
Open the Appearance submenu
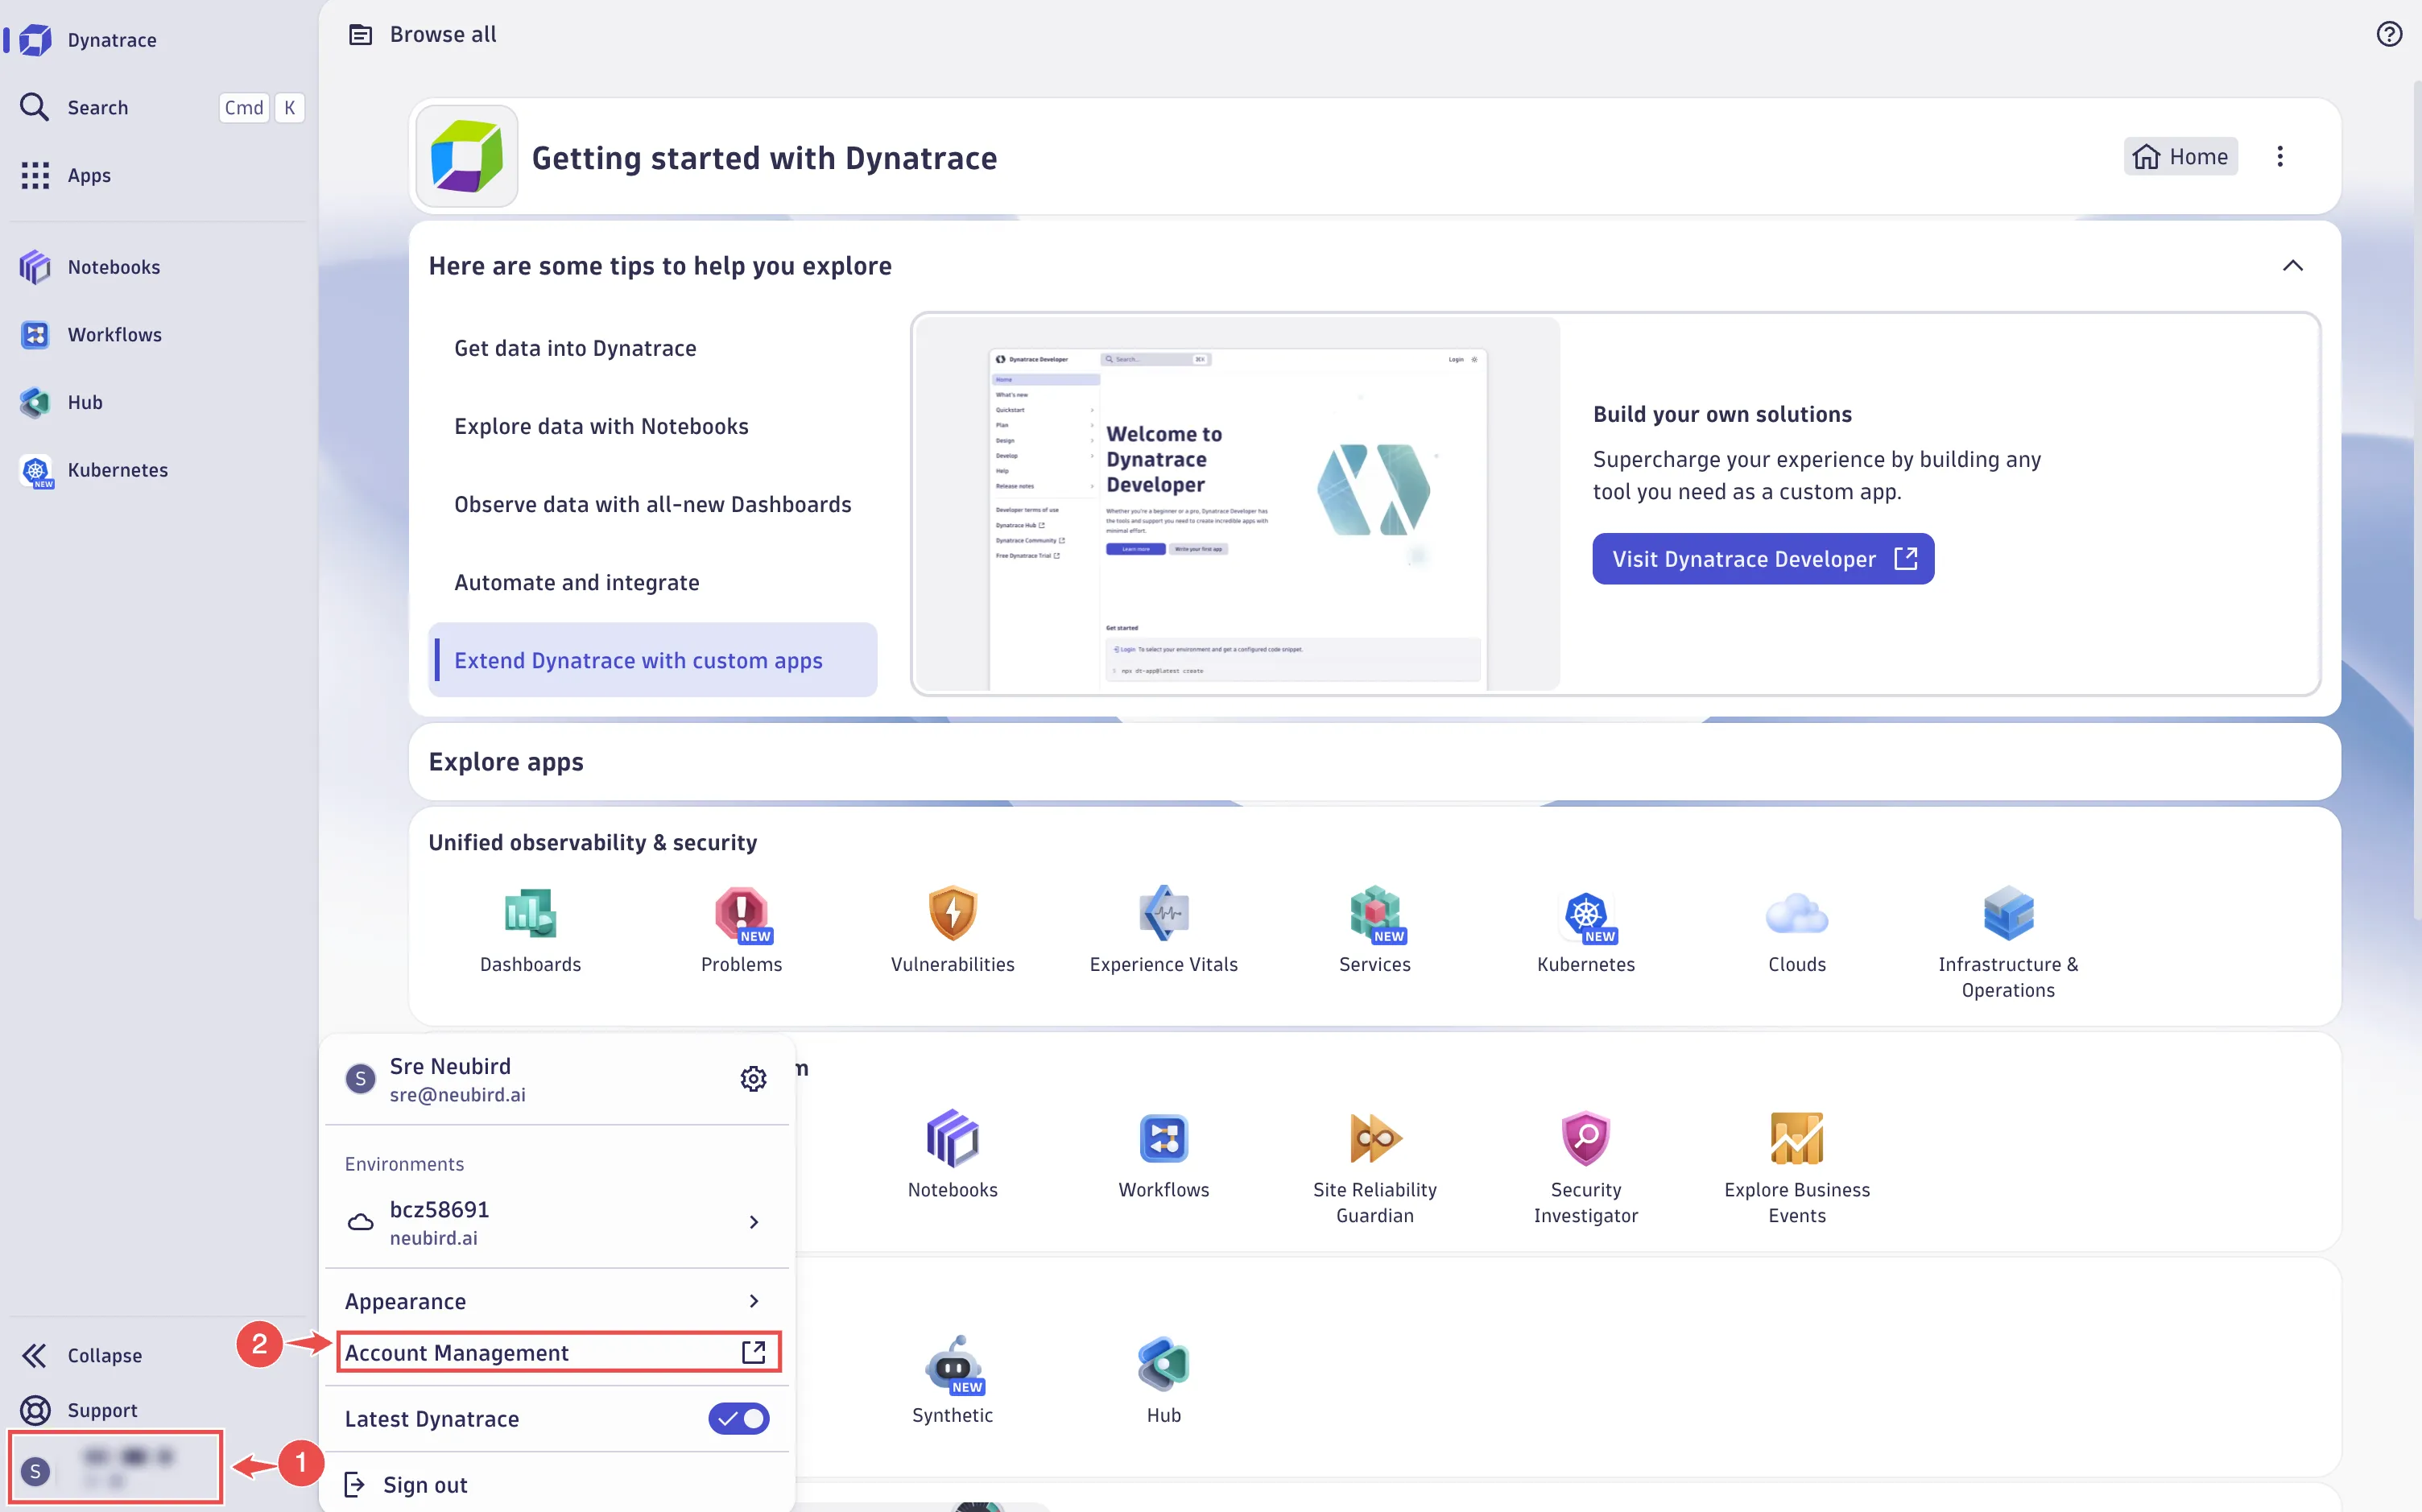coord(557,1300)
